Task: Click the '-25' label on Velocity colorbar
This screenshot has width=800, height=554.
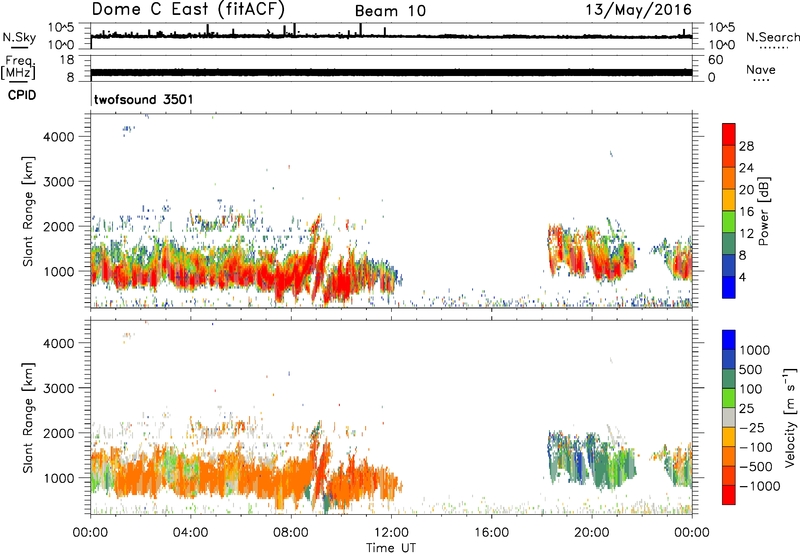Action: coord(752,428)
